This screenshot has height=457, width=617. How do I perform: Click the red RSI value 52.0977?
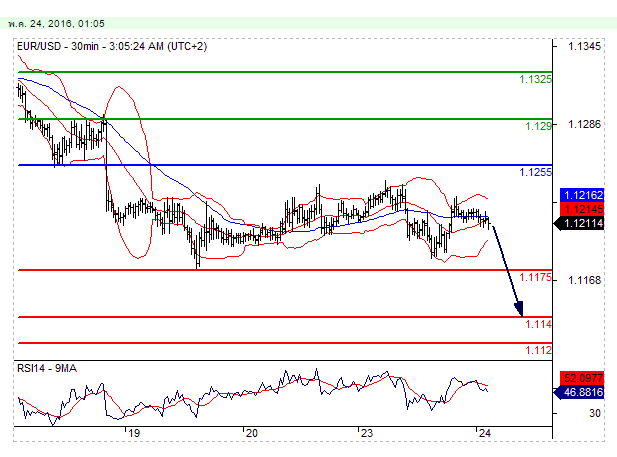click(x=582, y=378)
